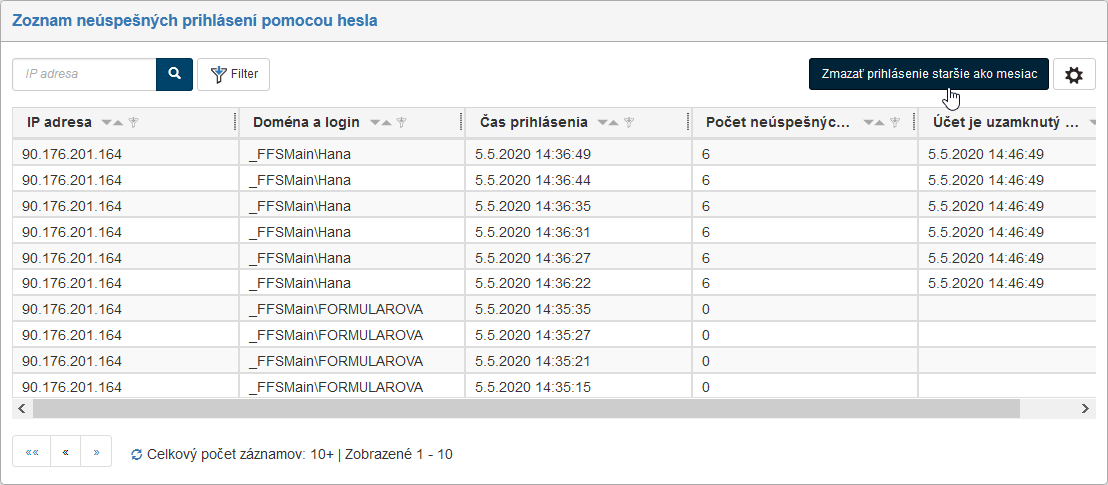1108x485 pixels.
Task: Sort by Počet neúspešných column arrows
Action: pyautogui.click(x=874, y=122)
